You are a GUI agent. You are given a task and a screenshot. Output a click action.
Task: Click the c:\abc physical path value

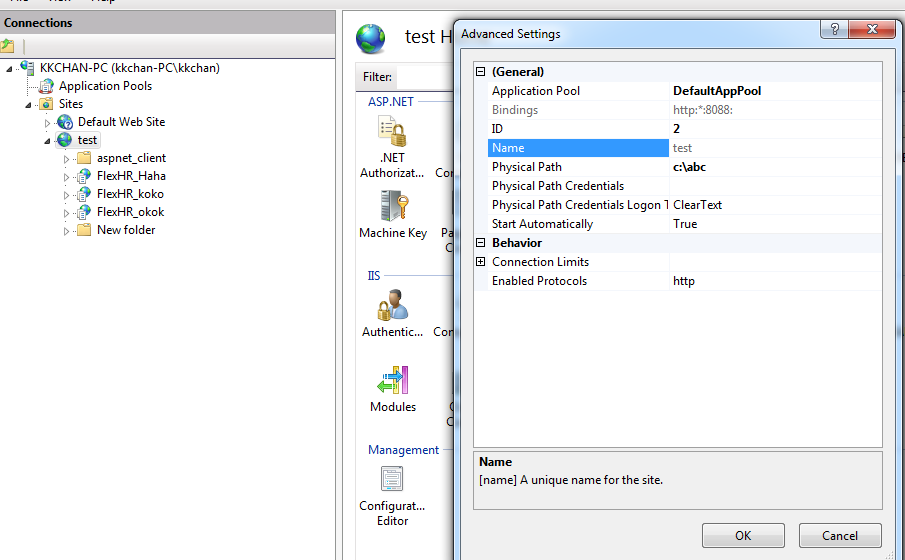coord(775,167)
